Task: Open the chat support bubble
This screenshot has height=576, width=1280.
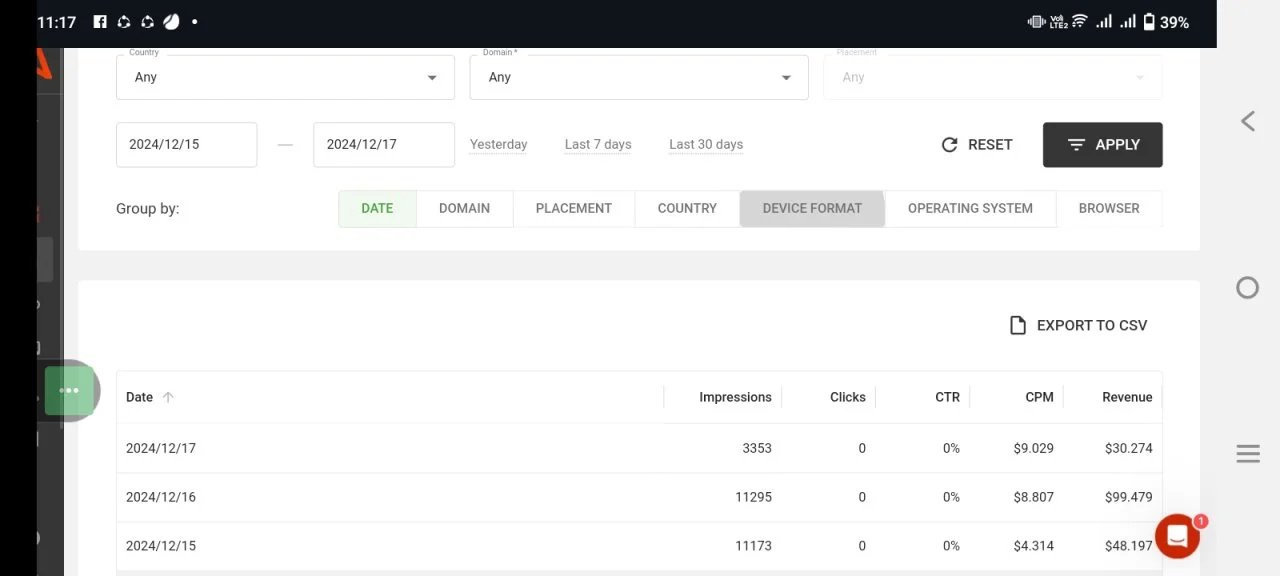Action: 1178,537
